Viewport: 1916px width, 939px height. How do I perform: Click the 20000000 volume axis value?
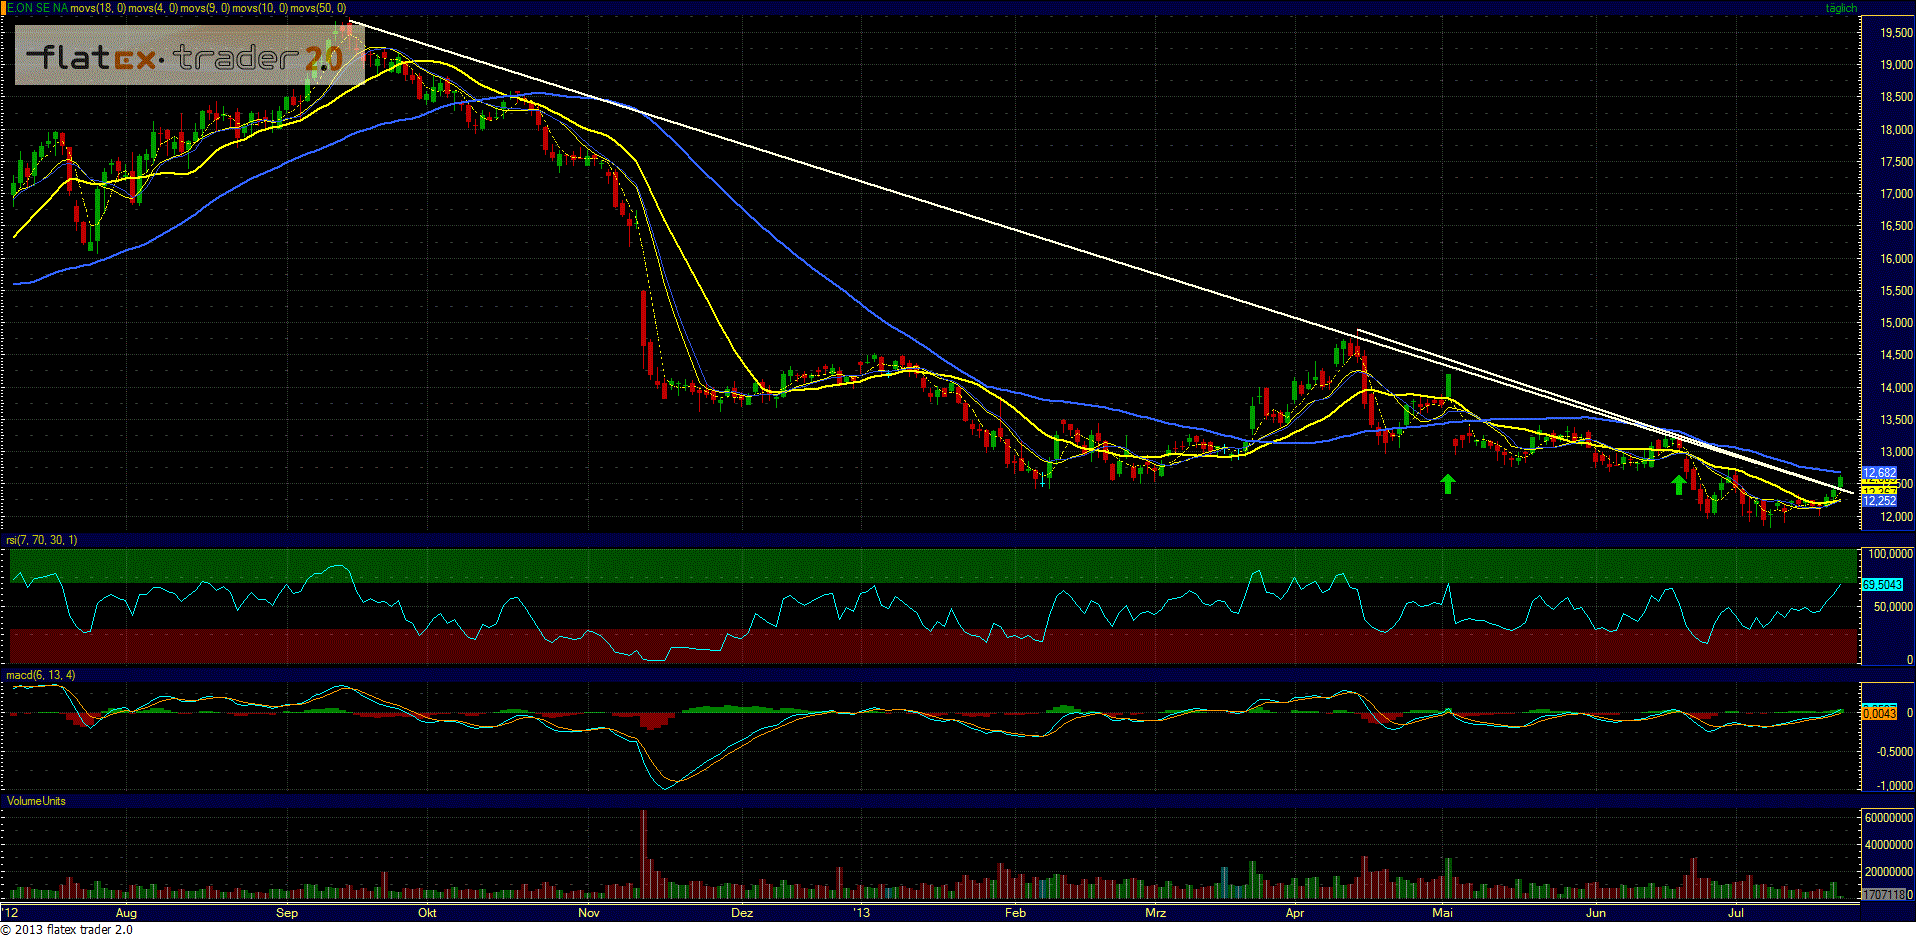pos(1888,872)
